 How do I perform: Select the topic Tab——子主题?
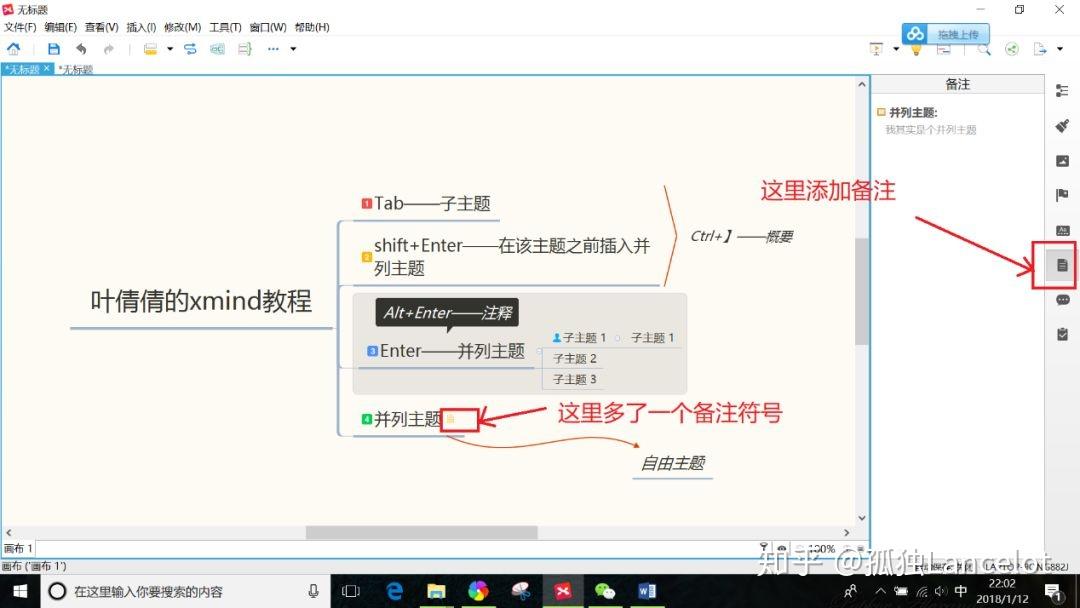(432, 203)
